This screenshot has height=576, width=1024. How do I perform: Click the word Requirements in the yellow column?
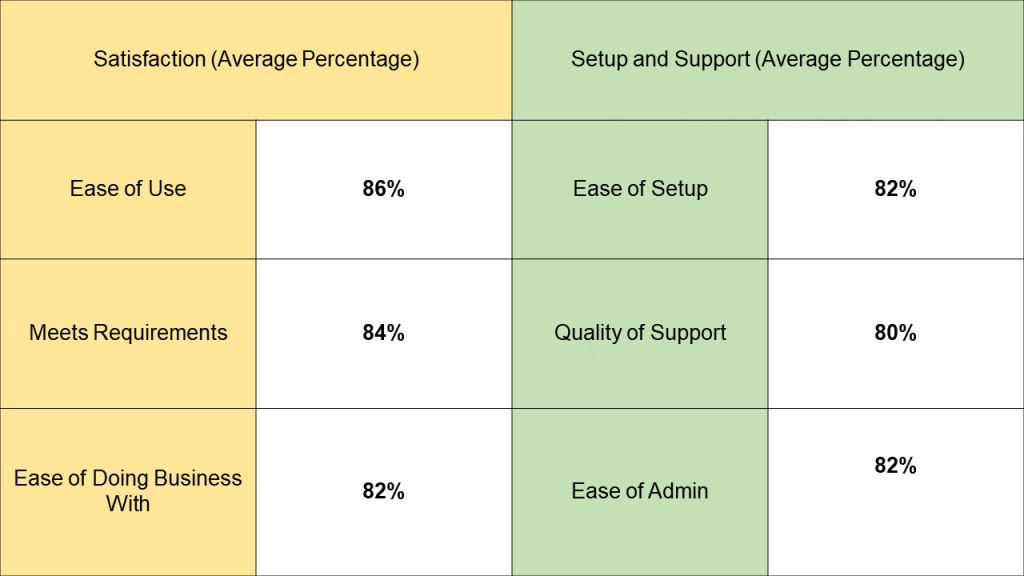(160, 333)
